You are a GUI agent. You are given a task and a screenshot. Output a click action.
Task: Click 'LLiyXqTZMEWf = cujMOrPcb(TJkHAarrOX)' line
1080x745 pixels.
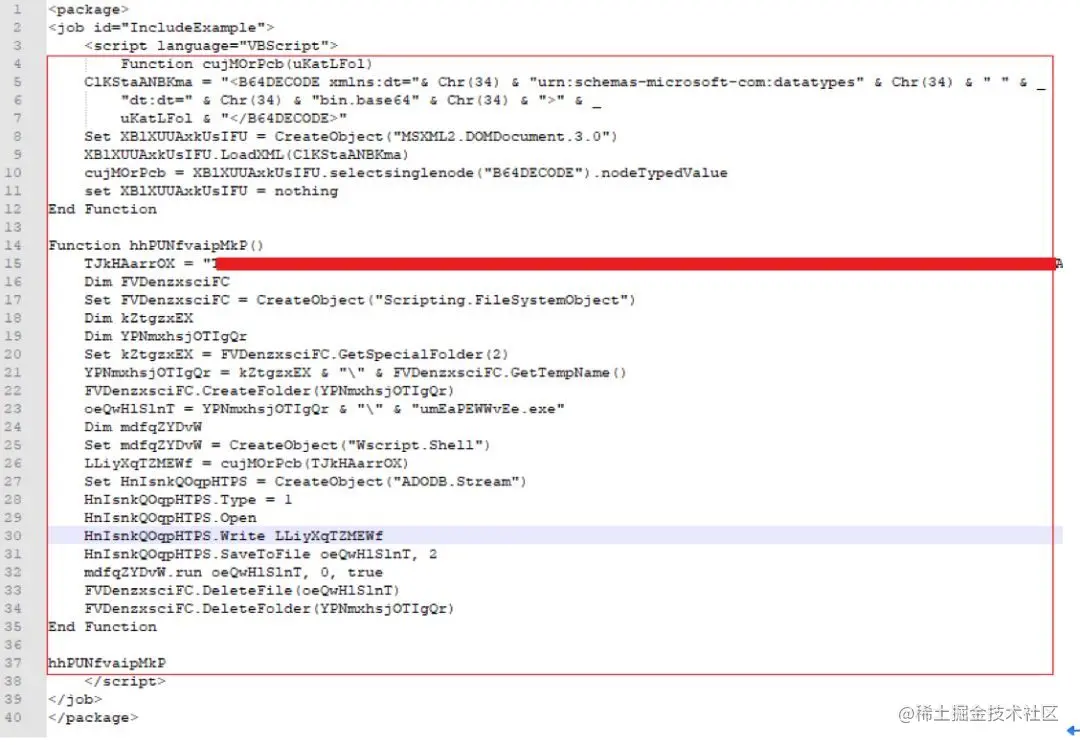tap(247, 463)
